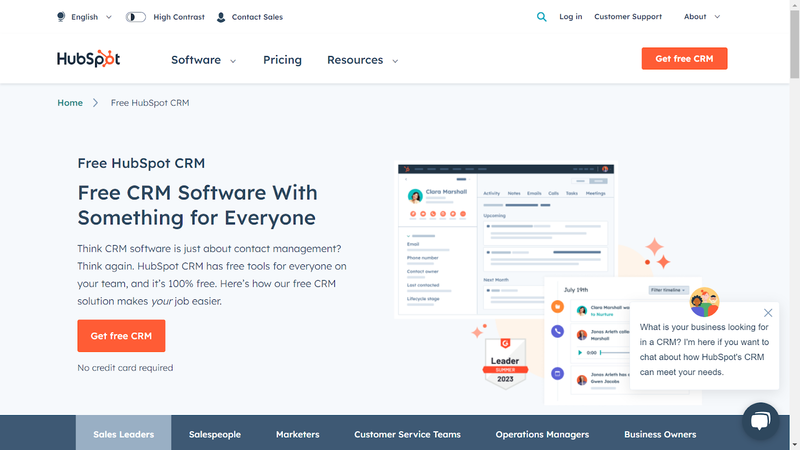Click Get free CRM in header
This screenshot has width=800, height=450.
(x=684, y=59)
